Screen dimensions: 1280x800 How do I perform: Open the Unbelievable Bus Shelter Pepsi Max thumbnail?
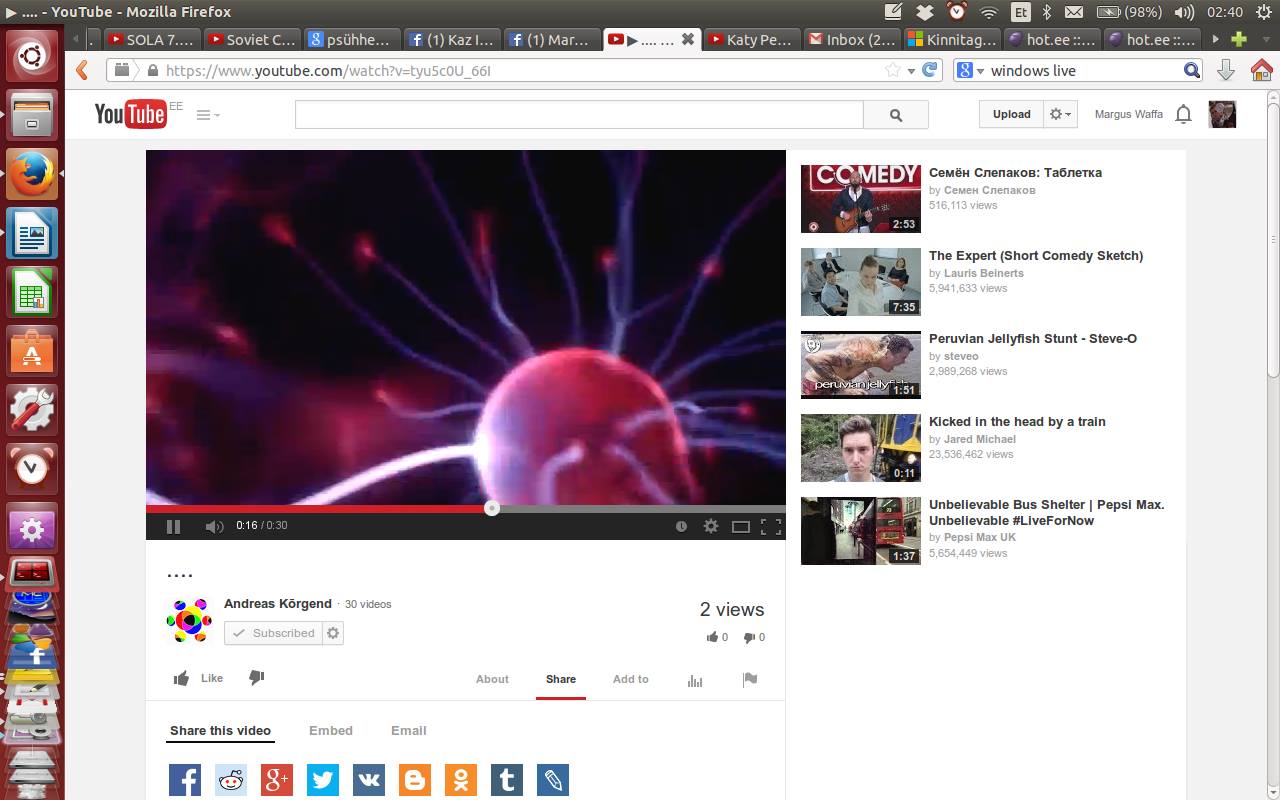pyautogui.click(x=861, y=531)
